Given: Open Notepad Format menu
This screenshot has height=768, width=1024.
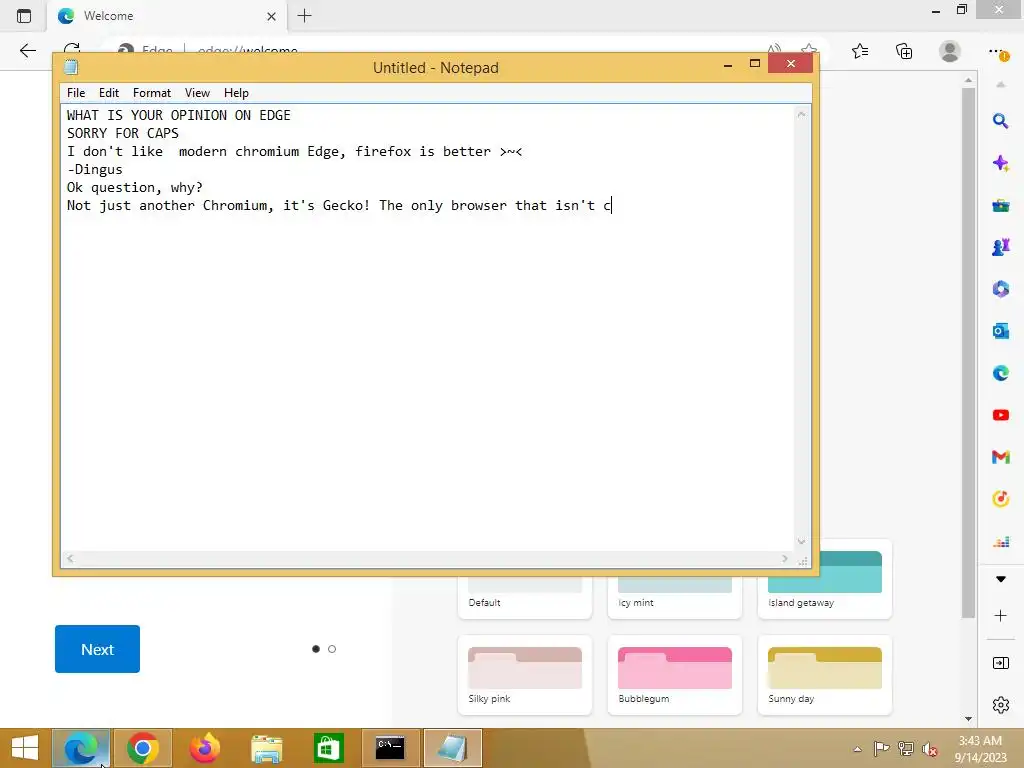Looking at the screenshot, I should 152,93.
